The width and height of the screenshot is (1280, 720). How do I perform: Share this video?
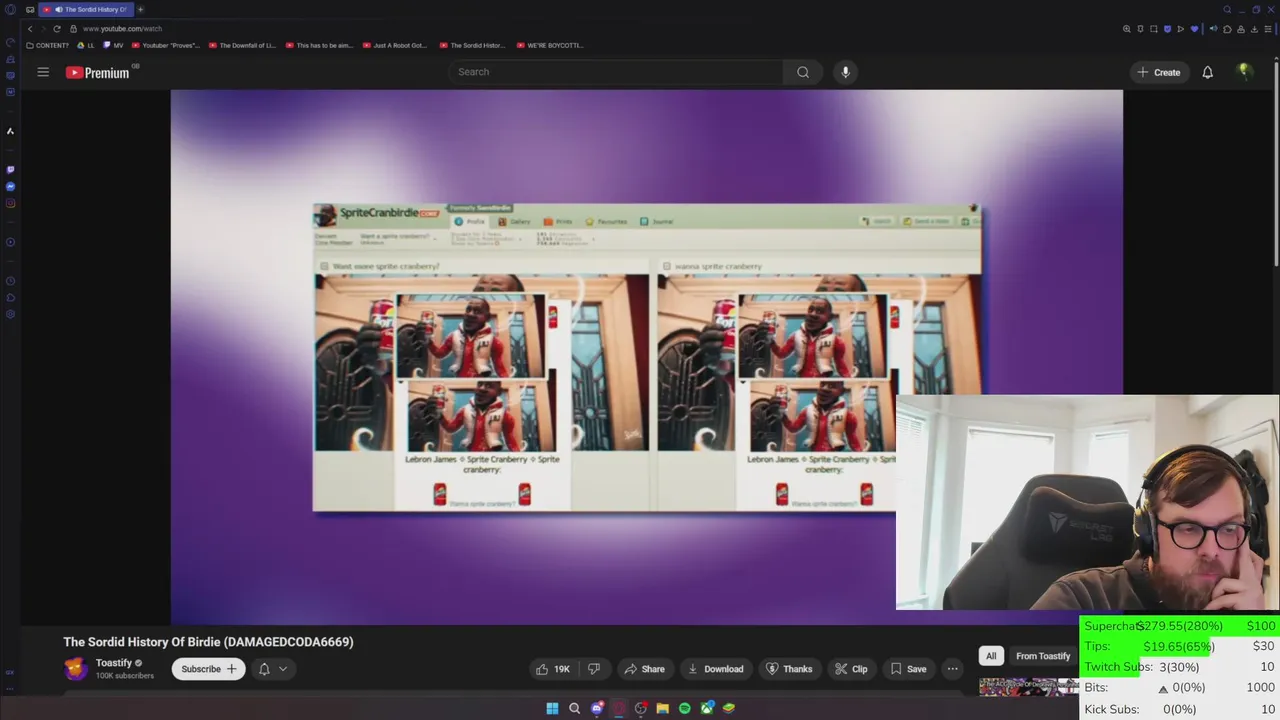coord(644,669)
